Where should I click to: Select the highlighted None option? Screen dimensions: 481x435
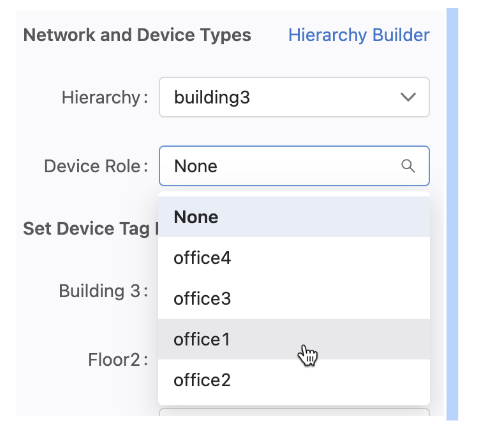pyautogui.click(x=294, y=217)
